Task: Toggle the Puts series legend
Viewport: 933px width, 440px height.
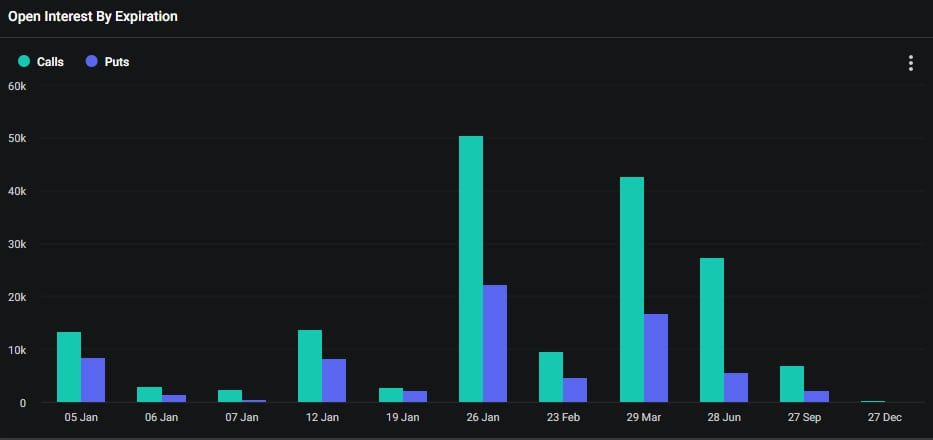Action: click(107, 61)
